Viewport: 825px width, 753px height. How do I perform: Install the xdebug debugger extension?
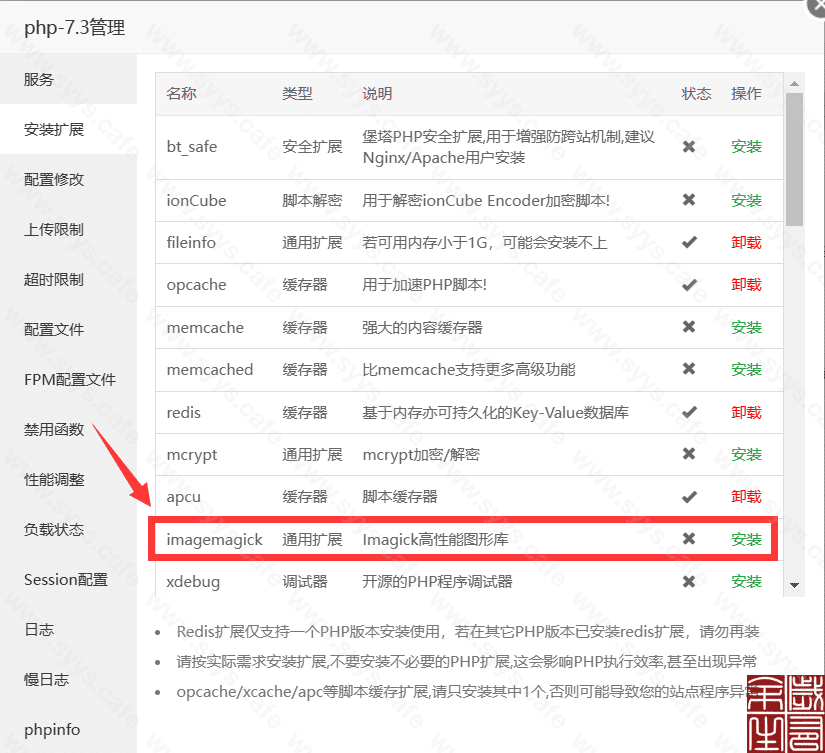(x=746, y=581)
